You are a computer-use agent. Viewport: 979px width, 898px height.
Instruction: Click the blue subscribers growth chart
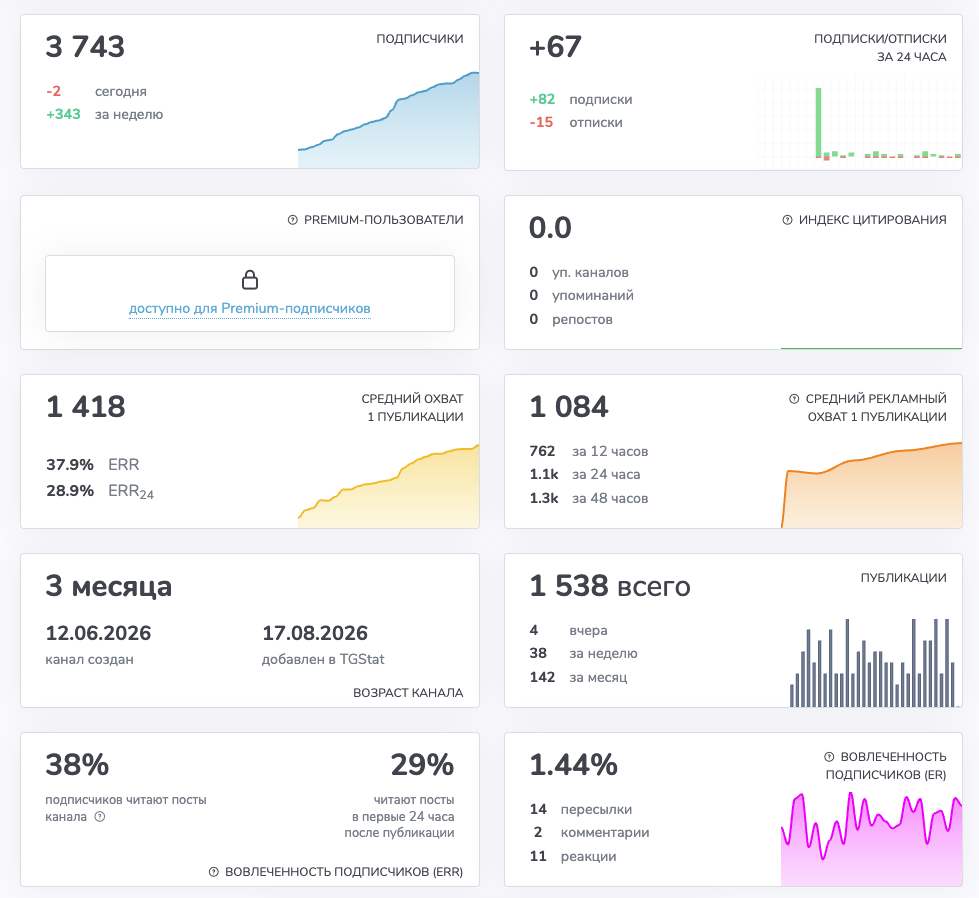pyautogui.click(x=388, y=120)
